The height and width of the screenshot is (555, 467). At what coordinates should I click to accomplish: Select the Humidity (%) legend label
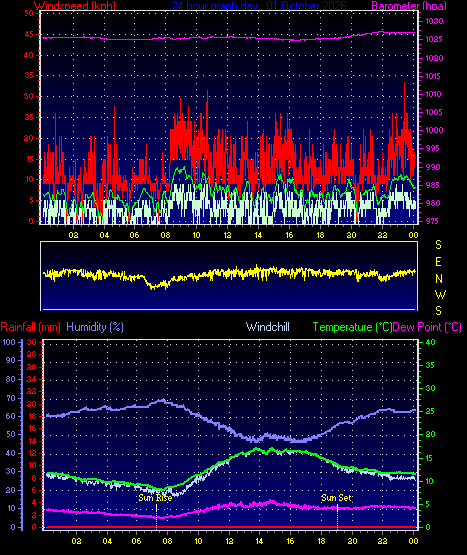point(95,327)
